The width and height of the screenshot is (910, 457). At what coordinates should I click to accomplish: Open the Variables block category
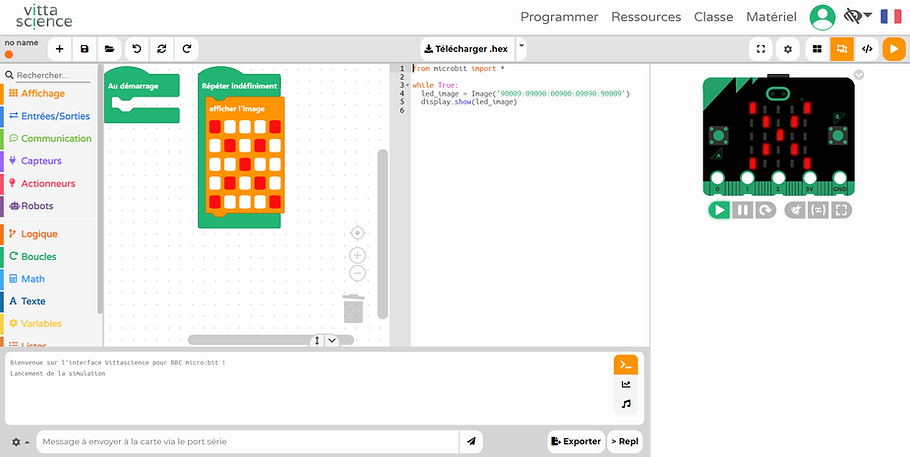[35, 323]
